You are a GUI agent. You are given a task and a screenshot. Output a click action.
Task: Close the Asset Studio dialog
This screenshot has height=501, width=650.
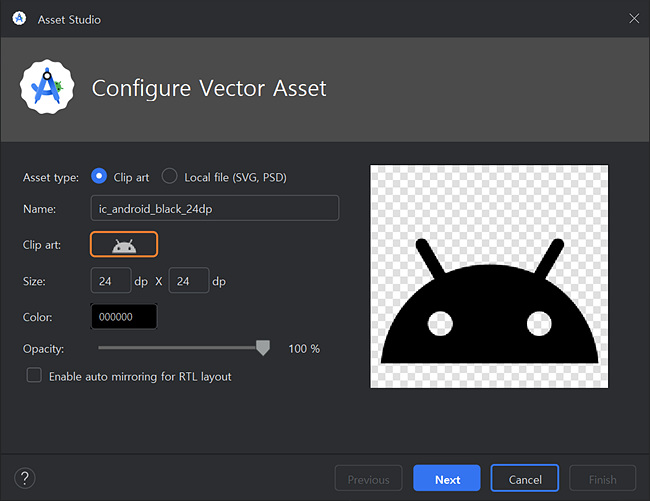tap(634, 19)
